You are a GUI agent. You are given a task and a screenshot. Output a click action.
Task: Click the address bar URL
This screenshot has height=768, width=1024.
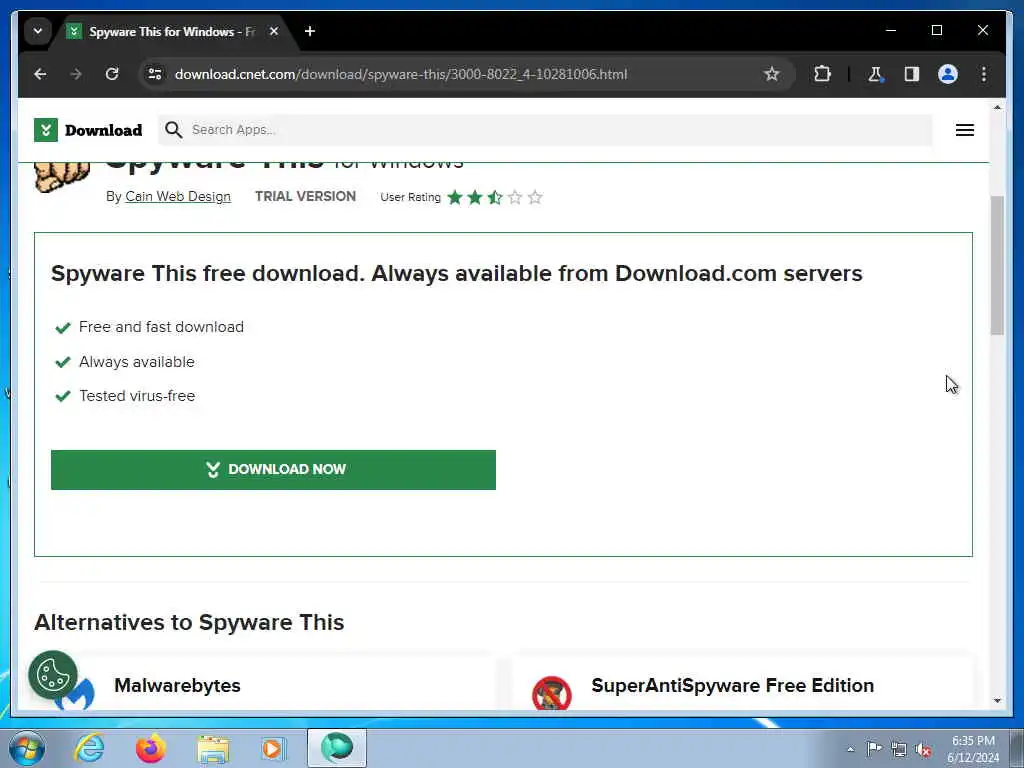[401, 74]
